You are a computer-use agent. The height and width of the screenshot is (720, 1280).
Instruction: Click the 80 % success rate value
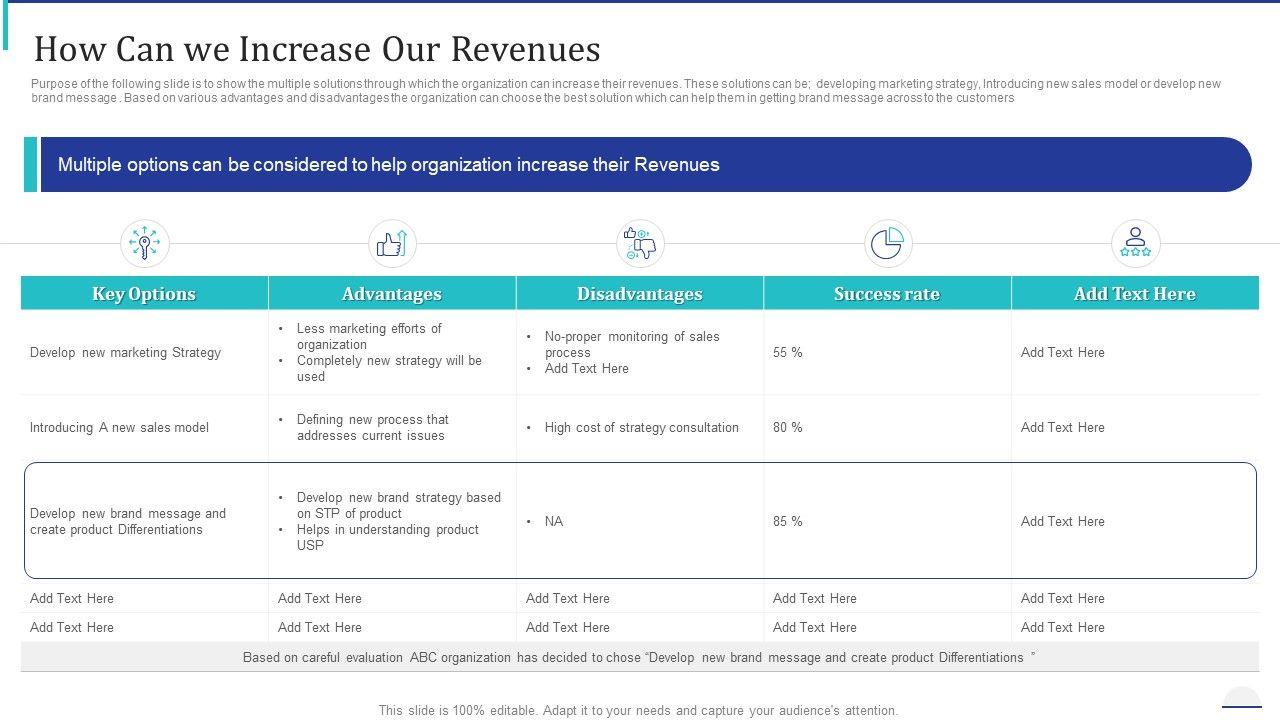(x=788, y=428)
